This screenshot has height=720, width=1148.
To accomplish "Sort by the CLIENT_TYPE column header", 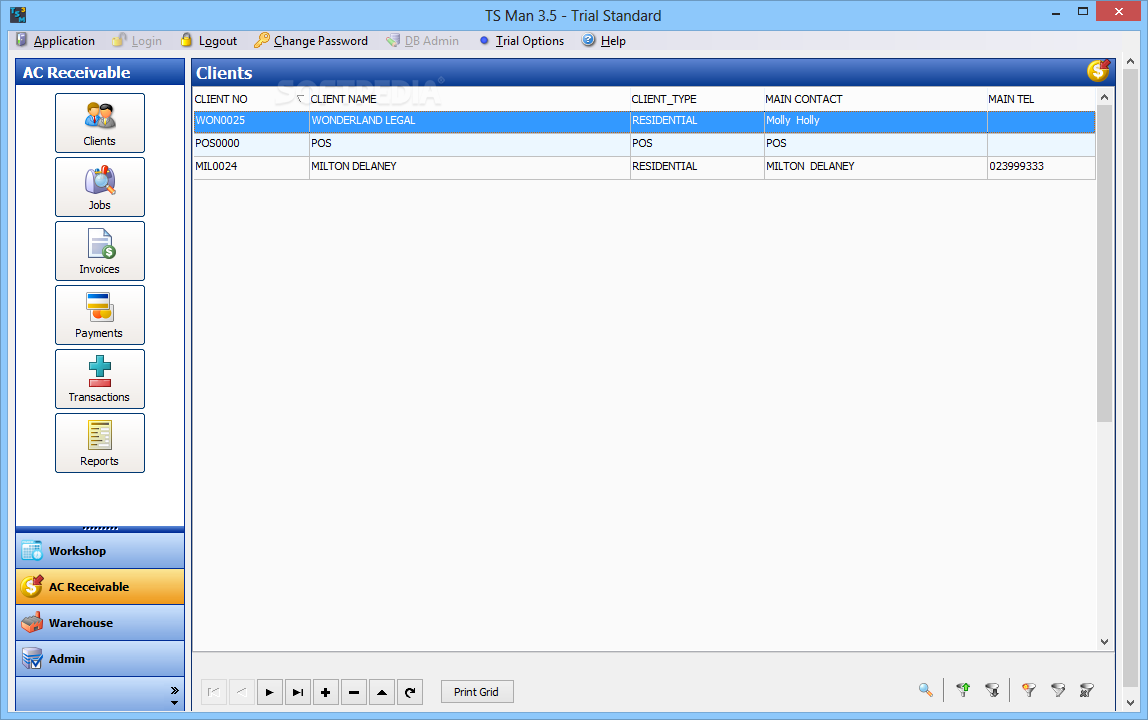I will [696, 99].
